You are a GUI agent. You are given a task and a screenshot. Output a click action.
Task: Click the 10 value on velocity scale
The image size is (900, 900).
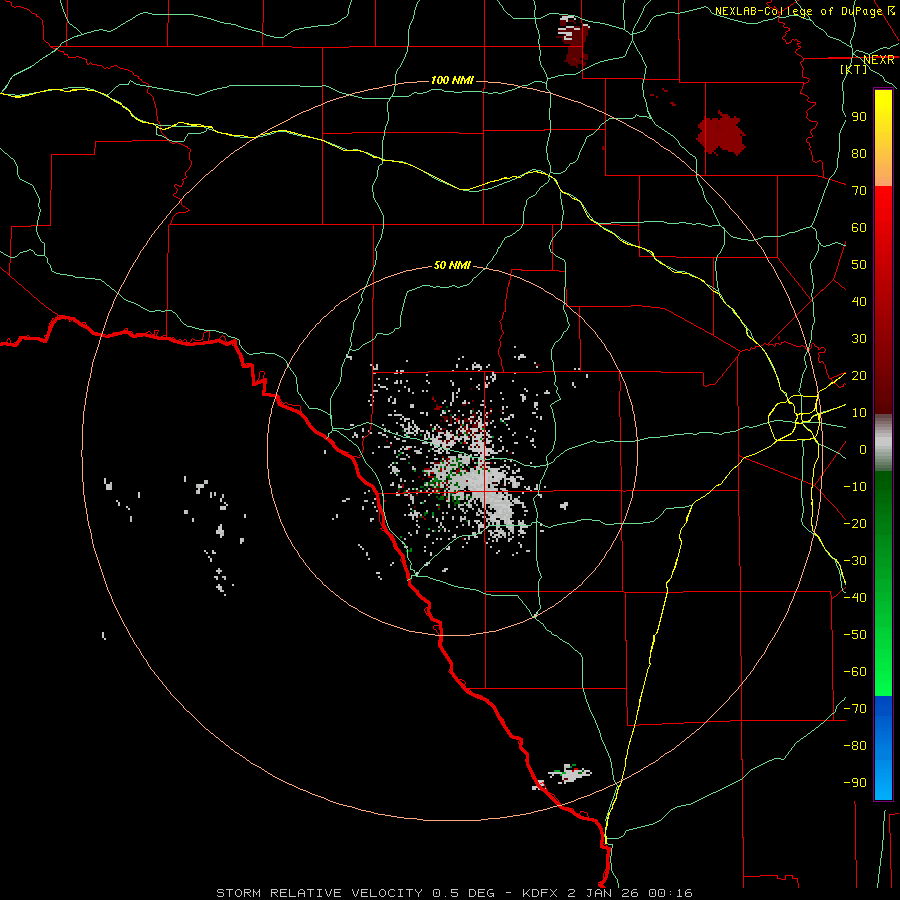point(859,413)
